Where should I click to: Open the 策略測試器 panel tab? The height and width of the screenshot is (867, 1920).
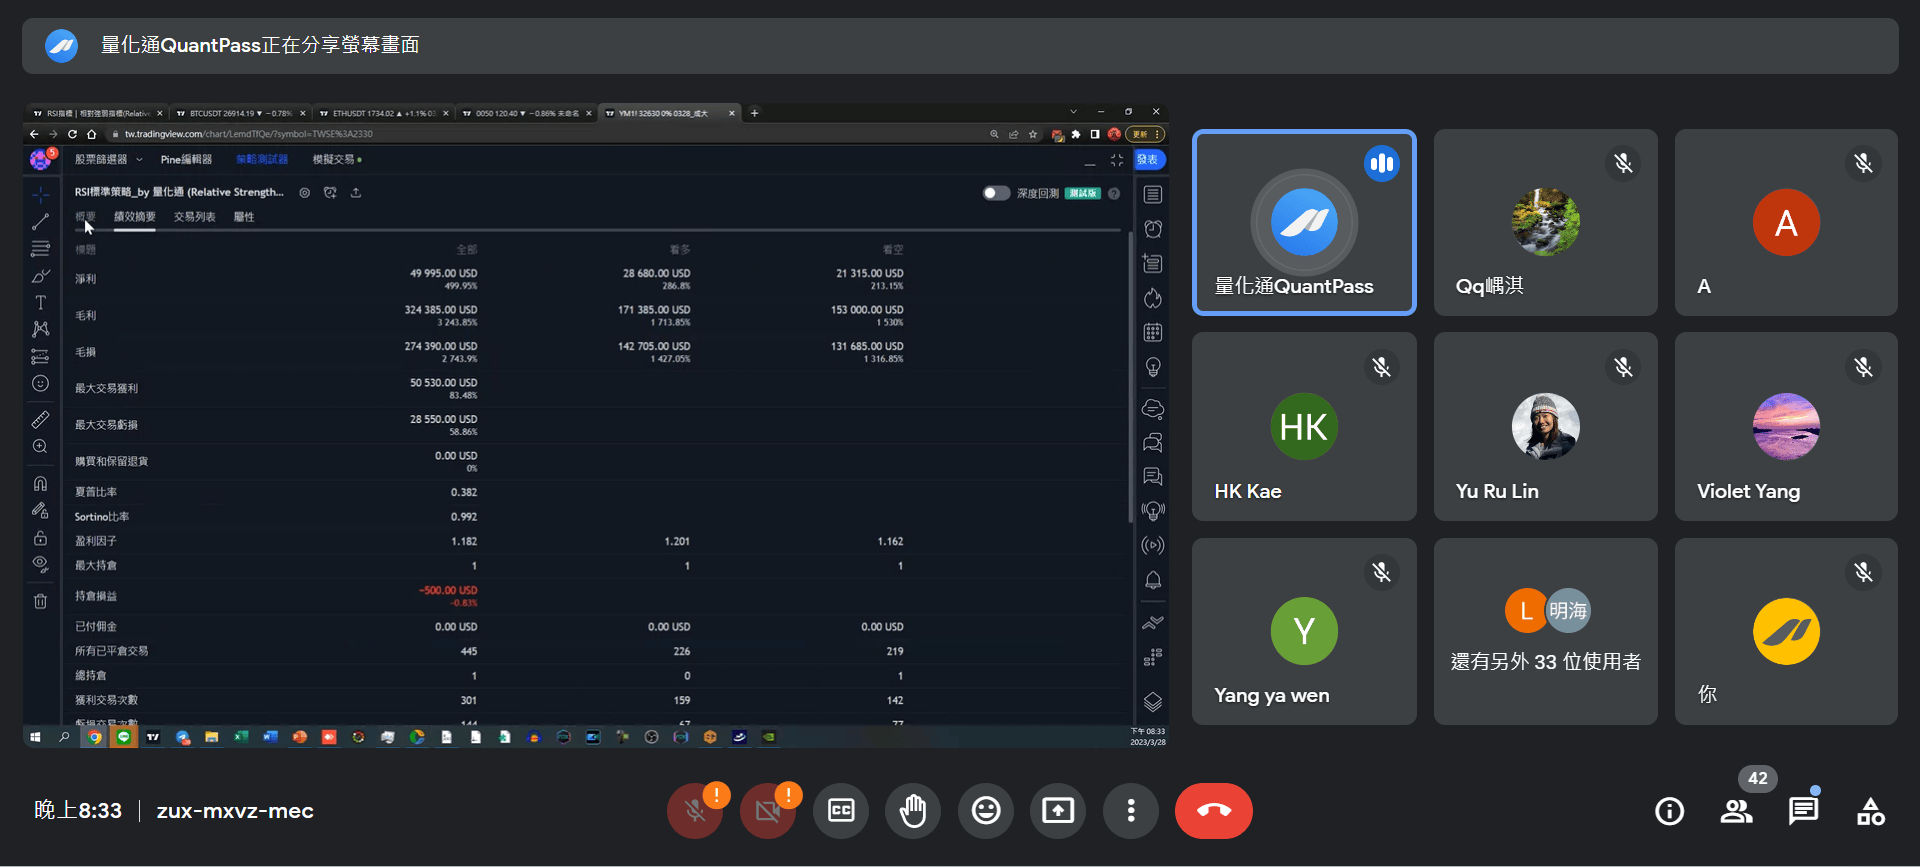[262, 159]
